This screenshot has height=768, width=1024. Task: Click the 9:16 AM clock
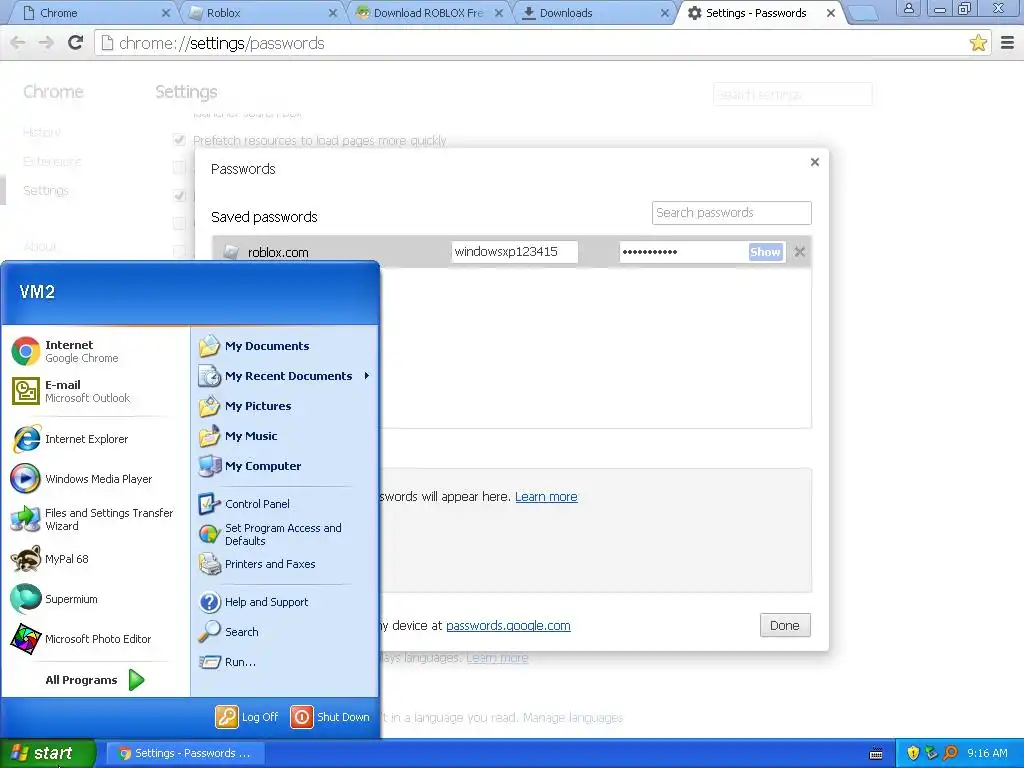(x=987, y=753)
